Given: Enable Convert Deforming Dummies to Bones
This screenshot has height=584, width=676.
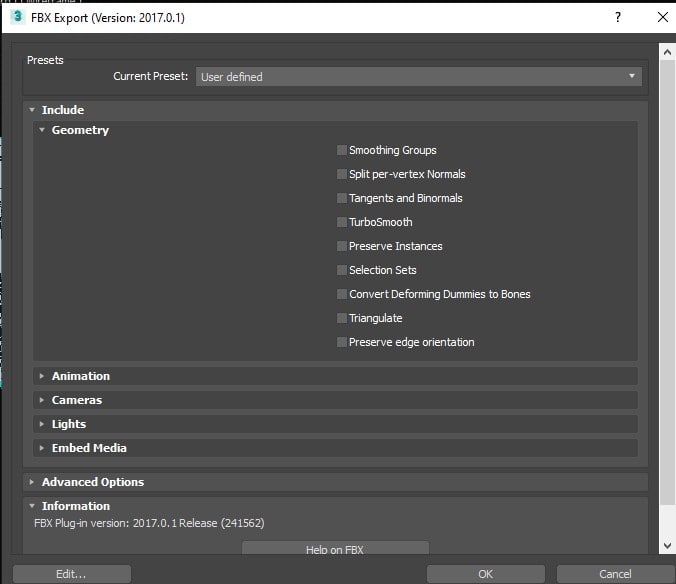Looking at the screenshot, I should pyautogui.click(x=341, y=294).
